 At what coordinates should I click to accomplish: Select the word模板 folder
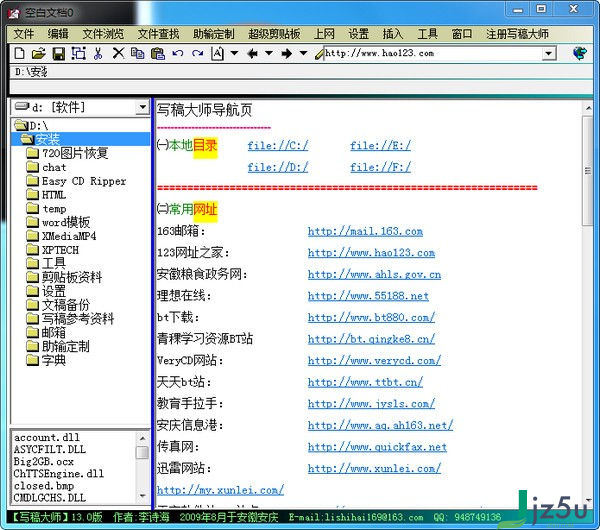pyautogui.click(x=59, y=222)
